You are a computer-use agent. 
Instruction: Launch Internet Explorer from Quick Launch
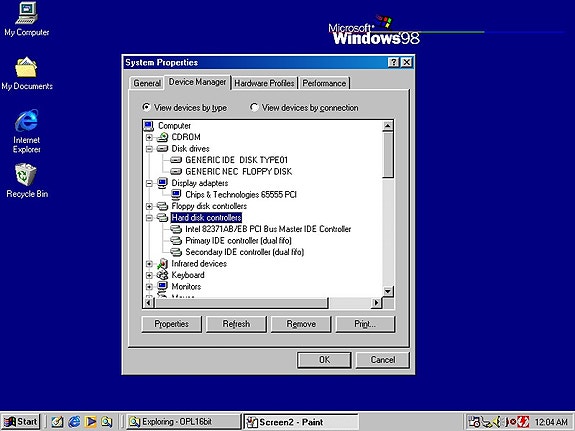[x=74, y=422]
